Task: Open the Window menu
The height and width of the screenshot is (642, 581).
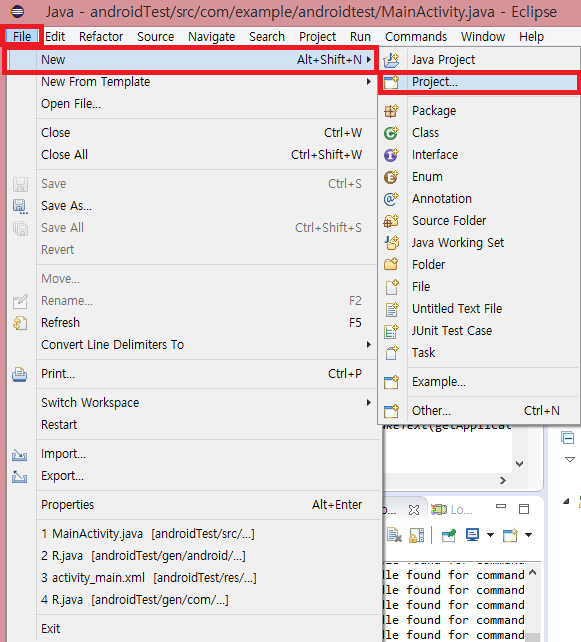Action: click(483, 37)
